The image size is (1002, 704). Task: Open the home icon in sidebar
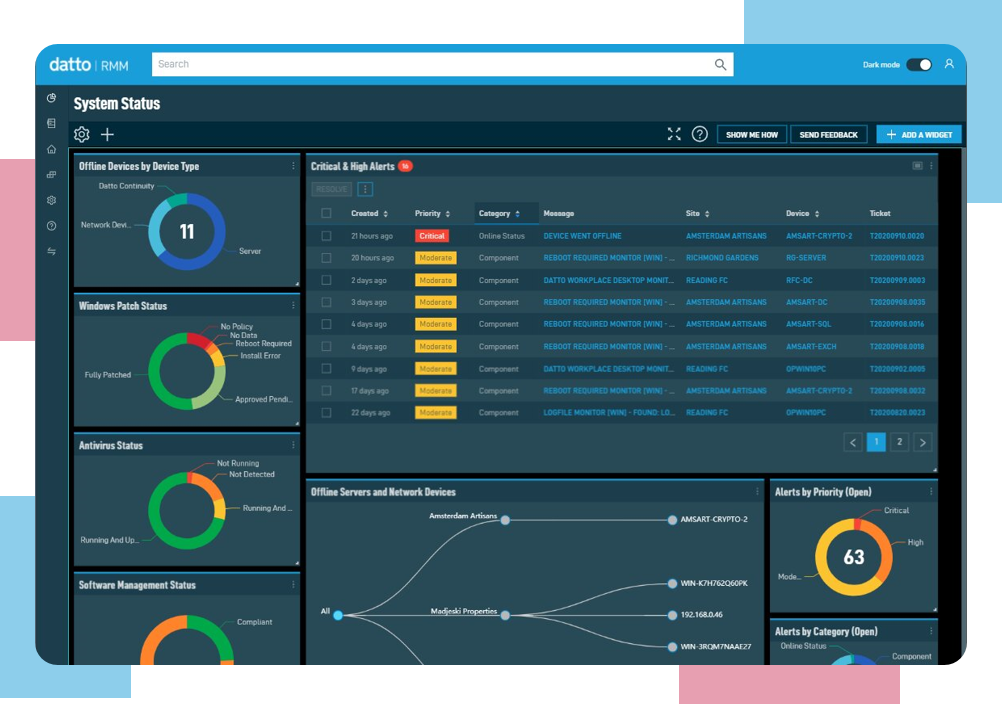pyautogui.click(x=51, y=149)
